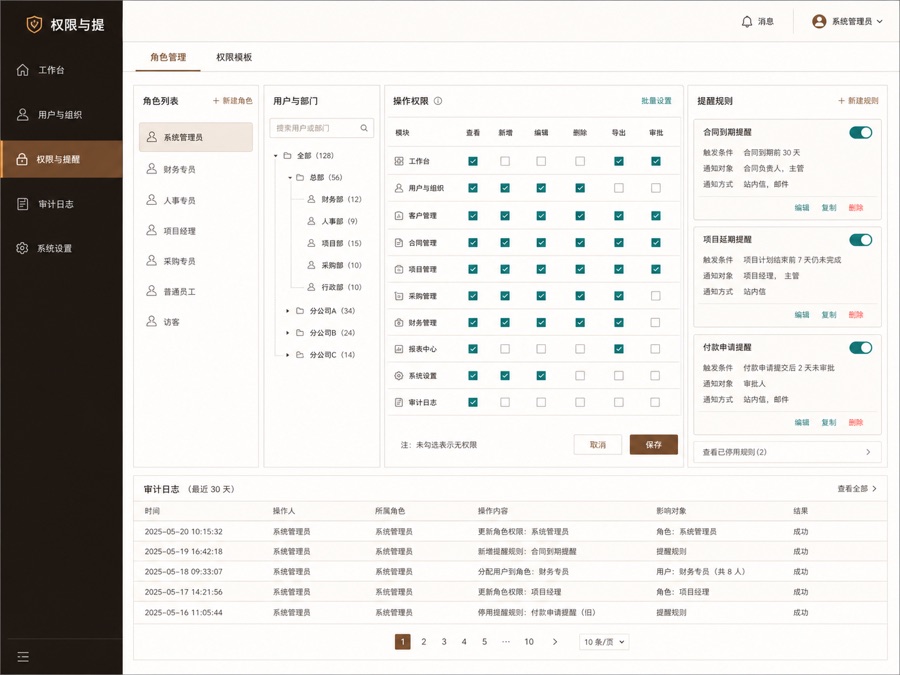The height and width of the screenshot is (675, 900).
Task: Open 审计日志 in the sidebar menu
Action: 61,204
